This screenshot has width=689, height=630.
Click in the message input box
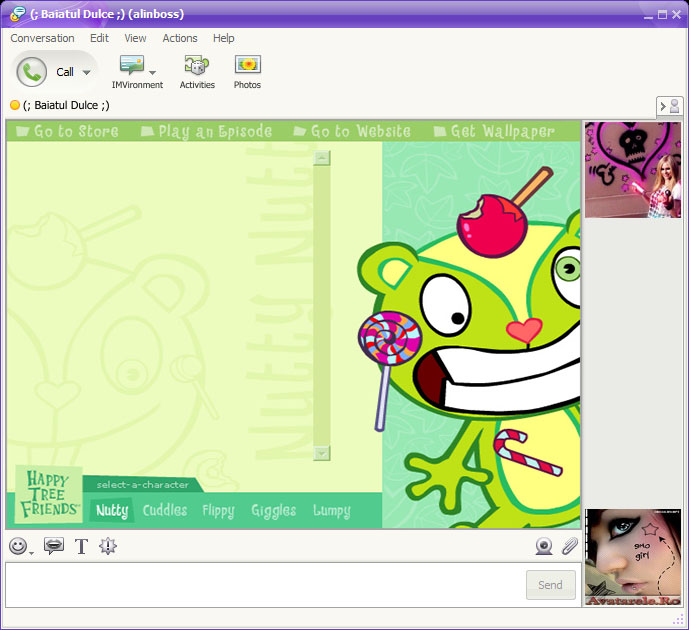point(265,585)
